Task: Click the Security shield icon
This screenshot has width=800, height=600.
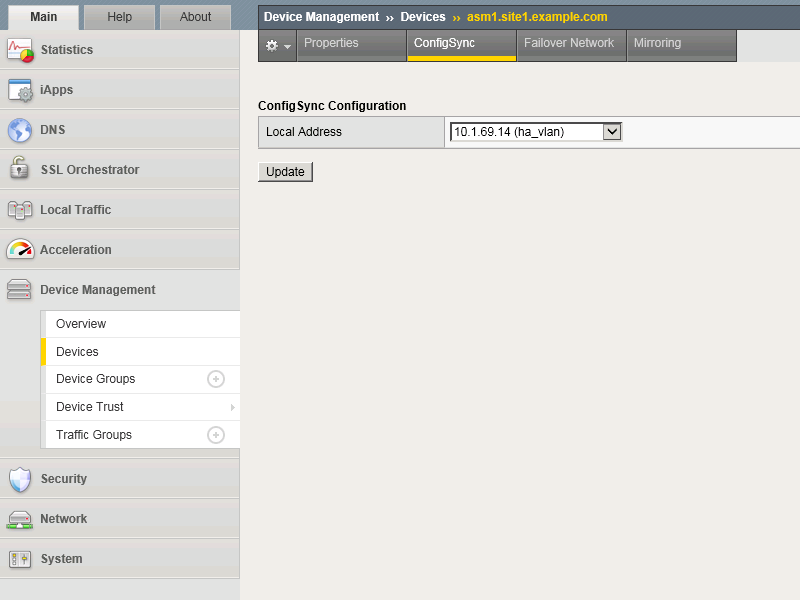Action: point(20,480)
